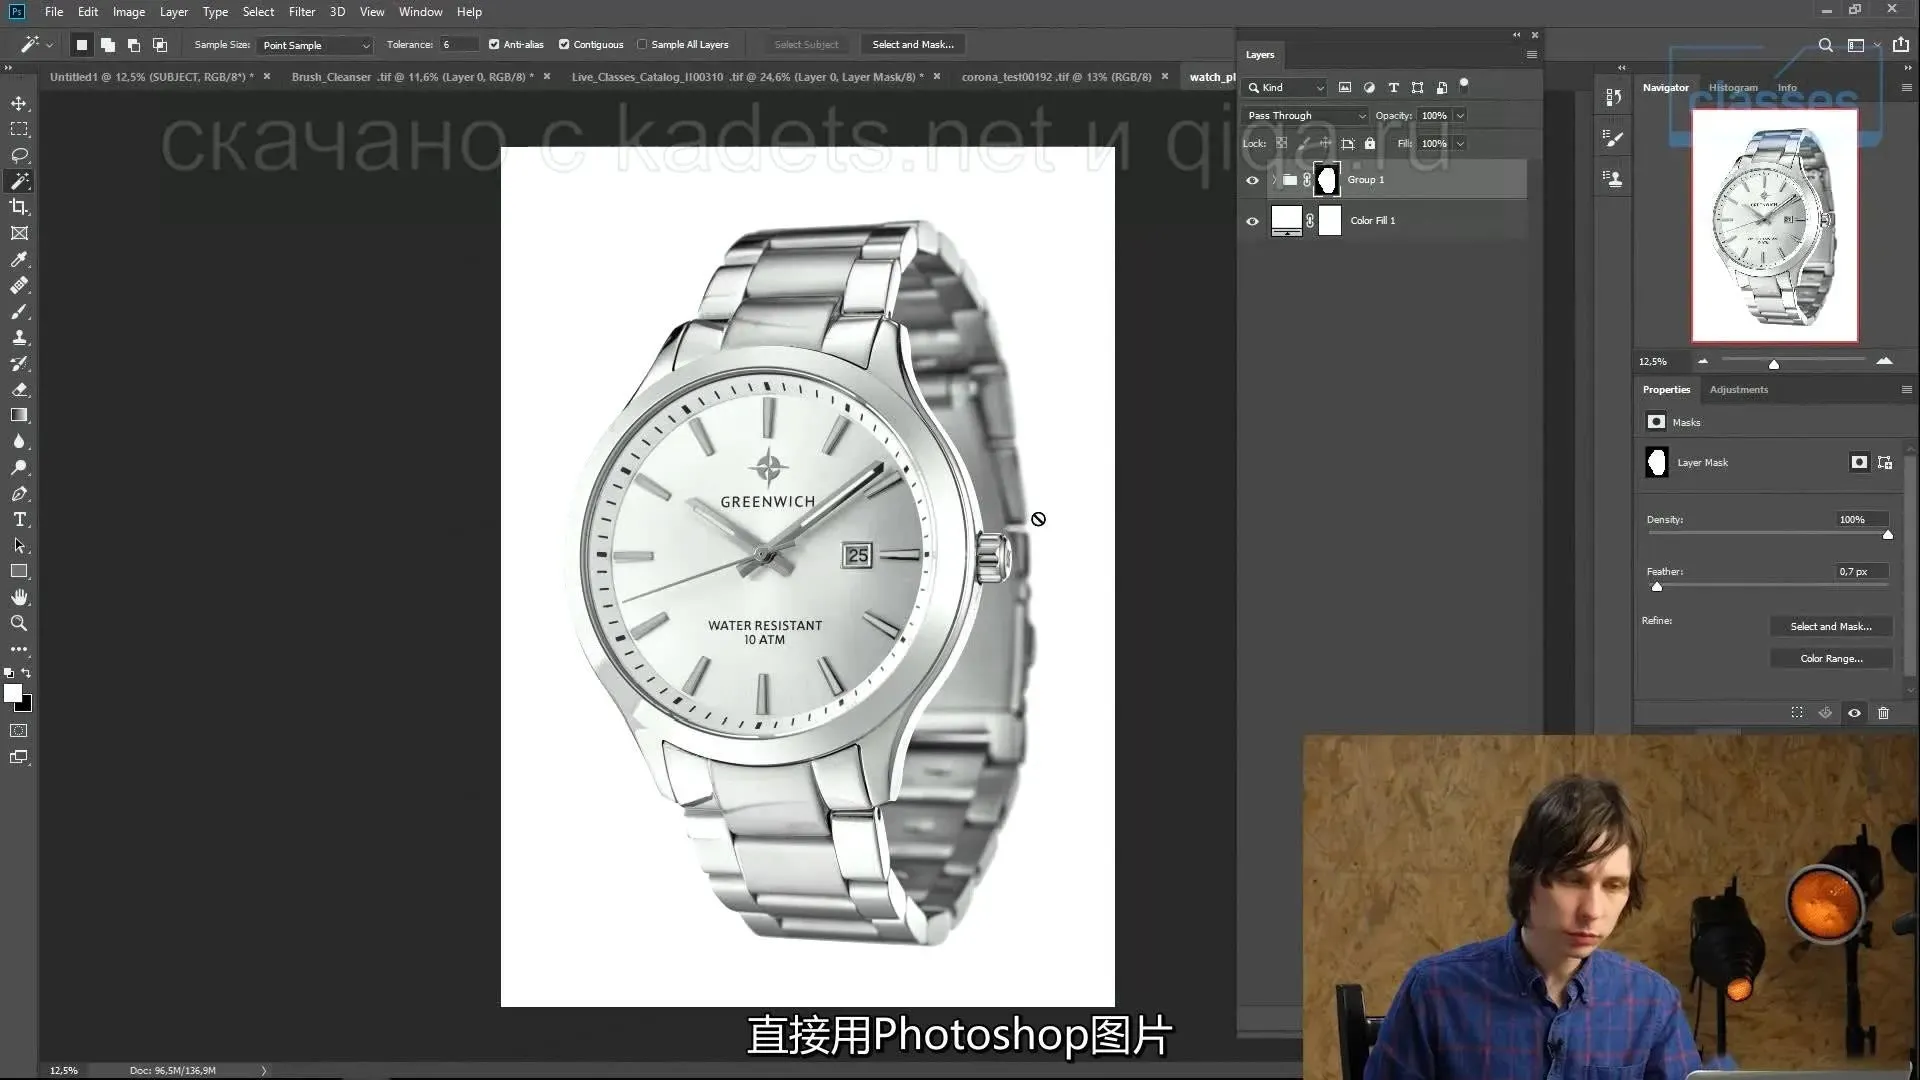Image resolution: width=1920 pixels, height=1080 pixels.
Task: Click the Navigator zoom-in mountain button
Action: coord(1884,361)
